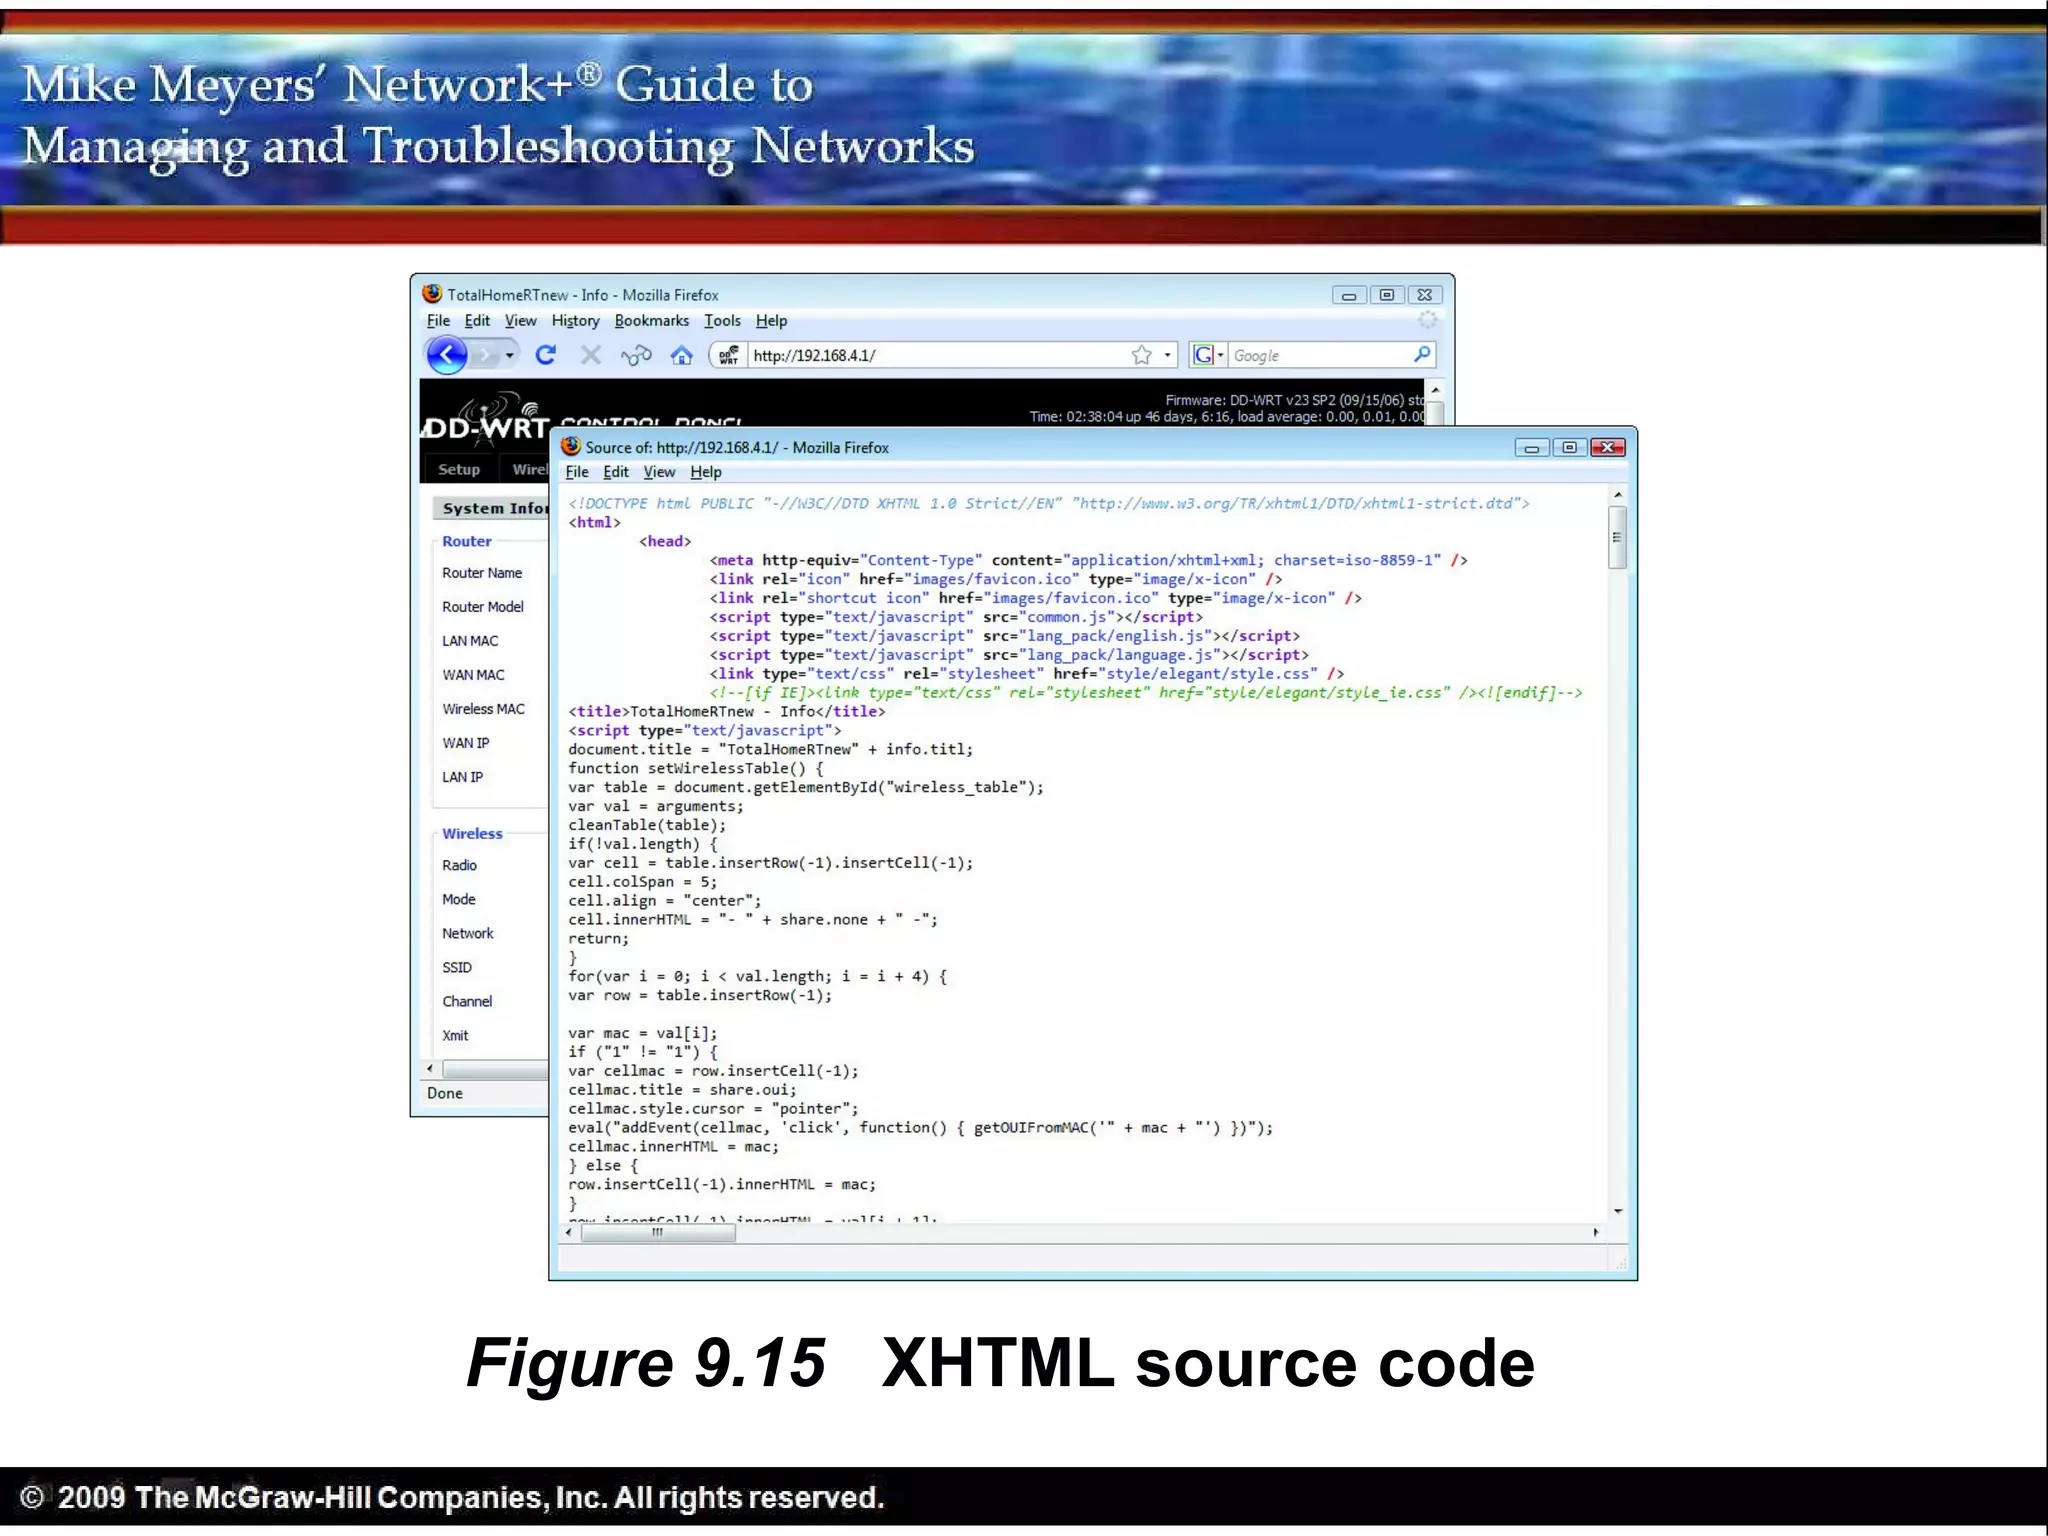Open View menu in Source window
This screenshot has height=1536, width=2048.
point(659,472)
